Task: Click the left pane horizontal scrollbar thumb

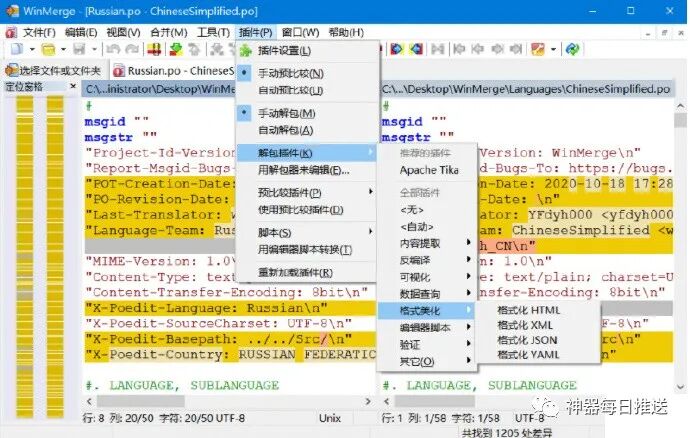Action: click(x=141, y=401)
